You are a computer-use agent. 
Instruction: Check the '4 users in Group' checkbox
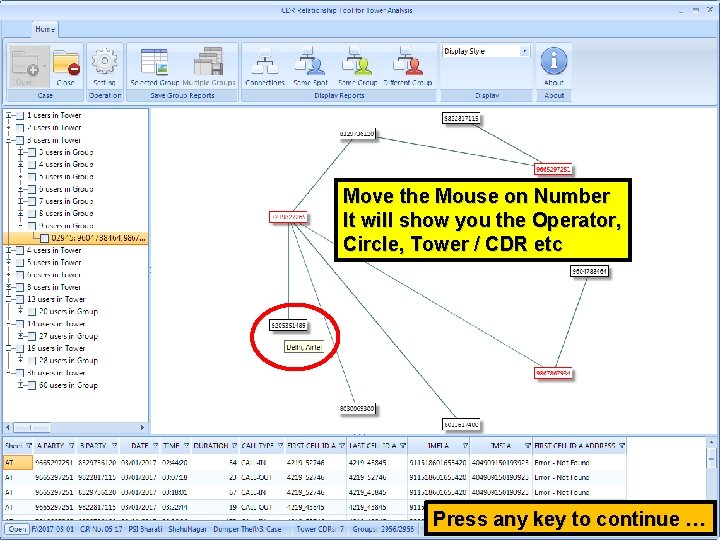point(32,164)
